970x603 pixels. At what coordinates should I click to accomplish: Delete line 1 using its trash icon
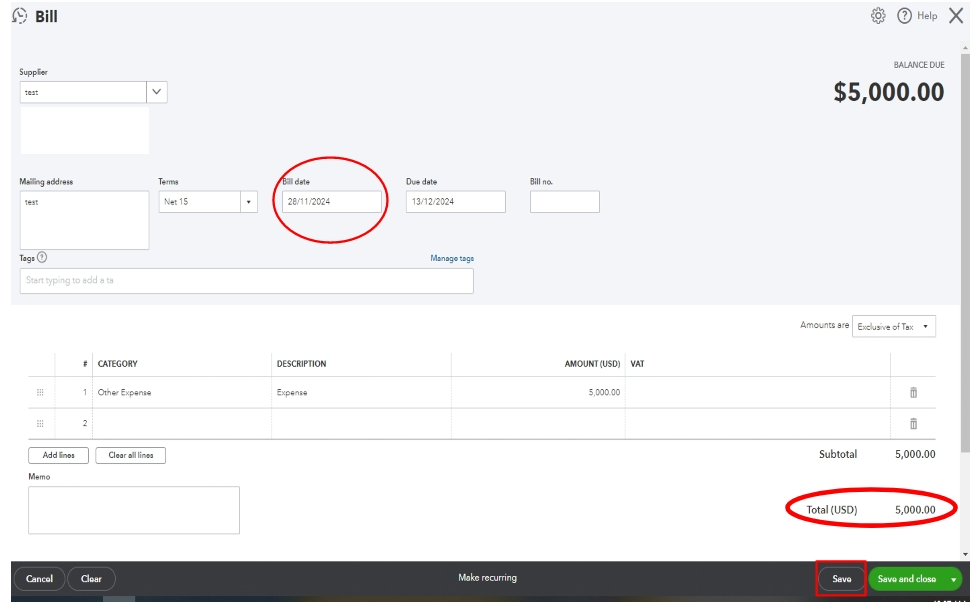916,394
